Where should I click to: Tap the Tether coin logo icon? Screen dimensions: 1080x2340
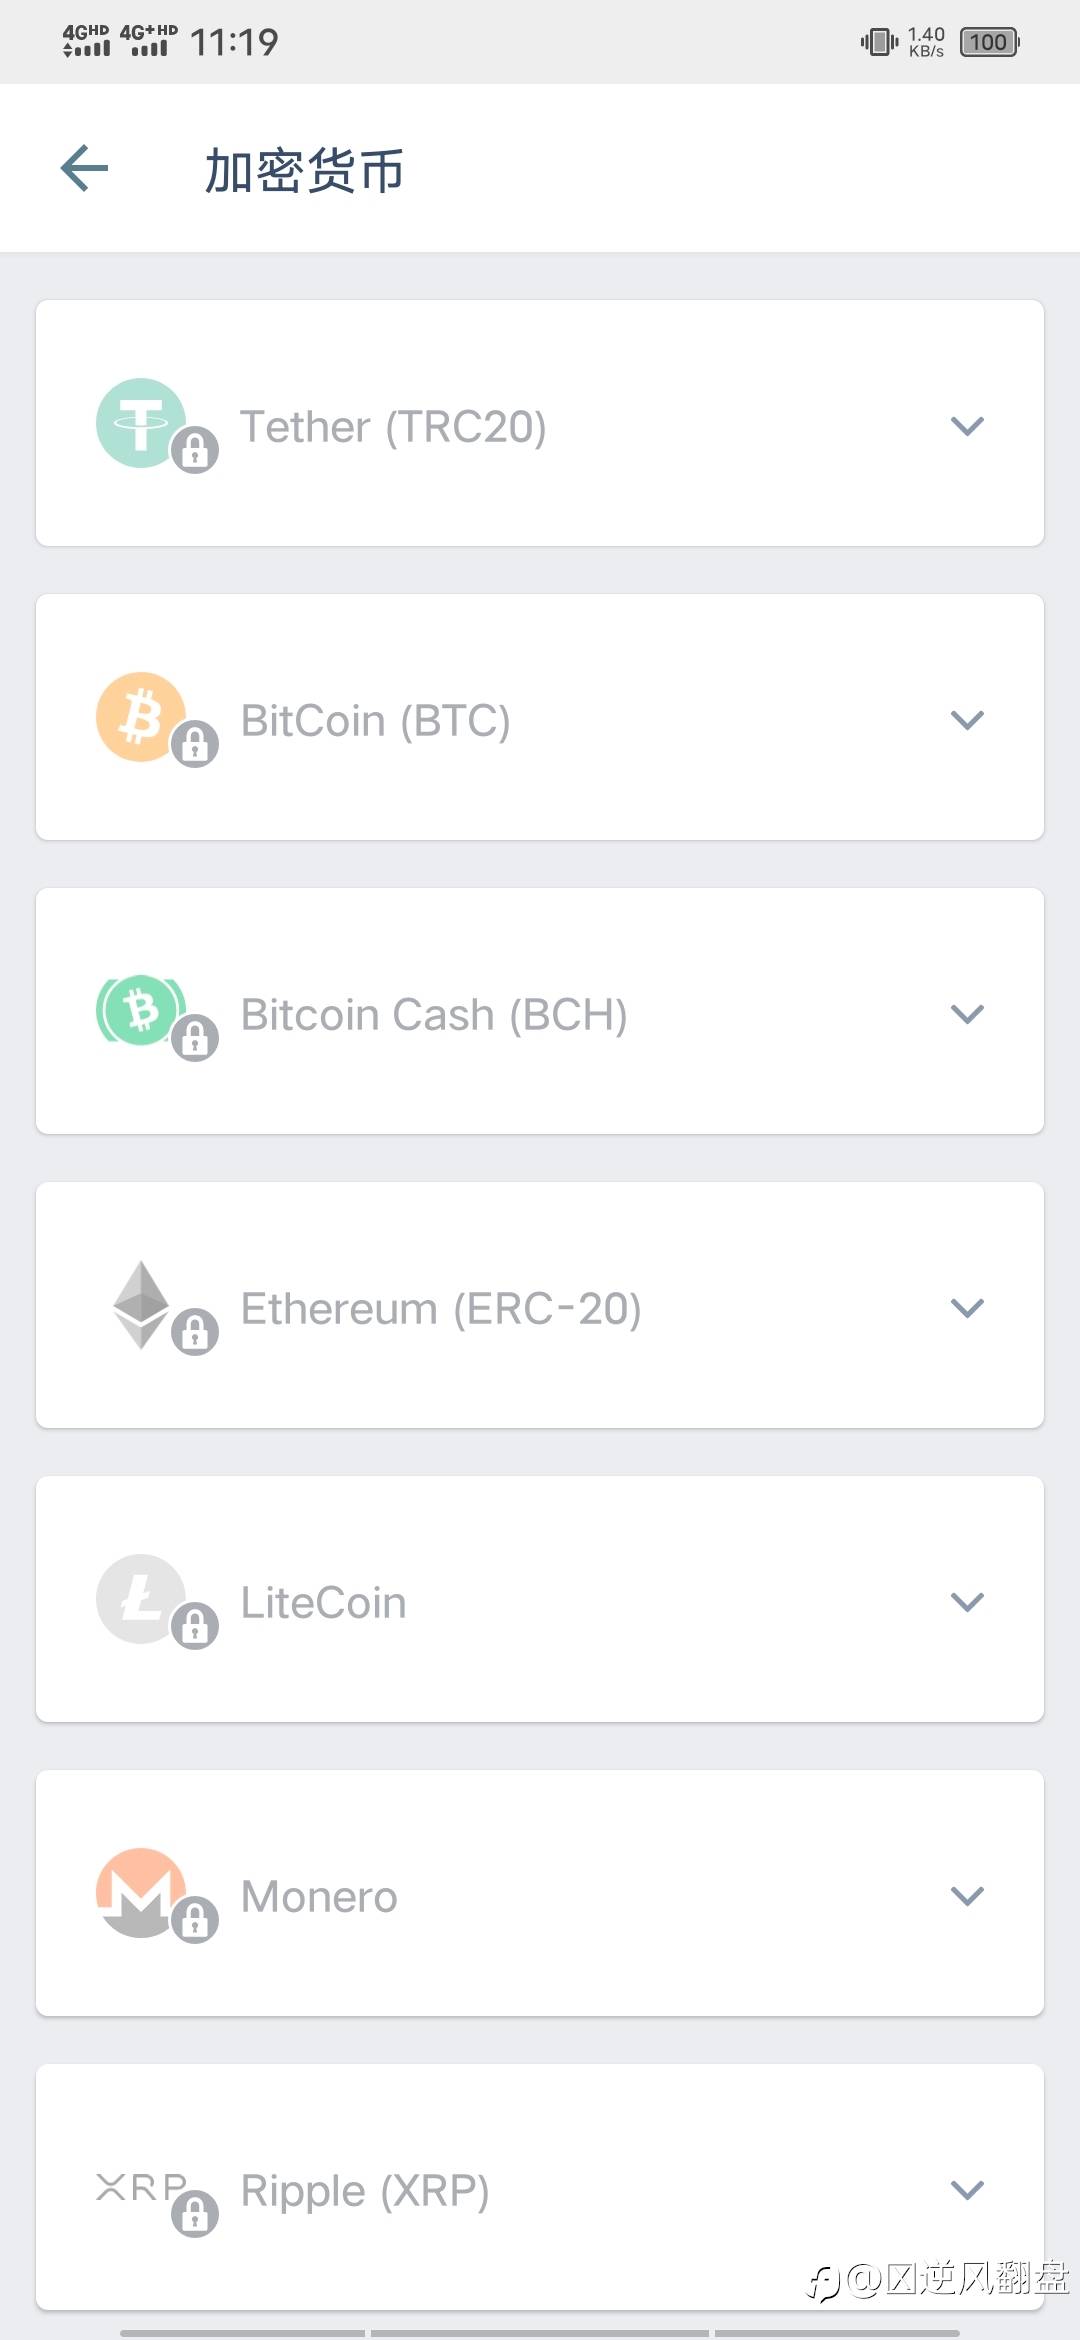click(140, 422)
